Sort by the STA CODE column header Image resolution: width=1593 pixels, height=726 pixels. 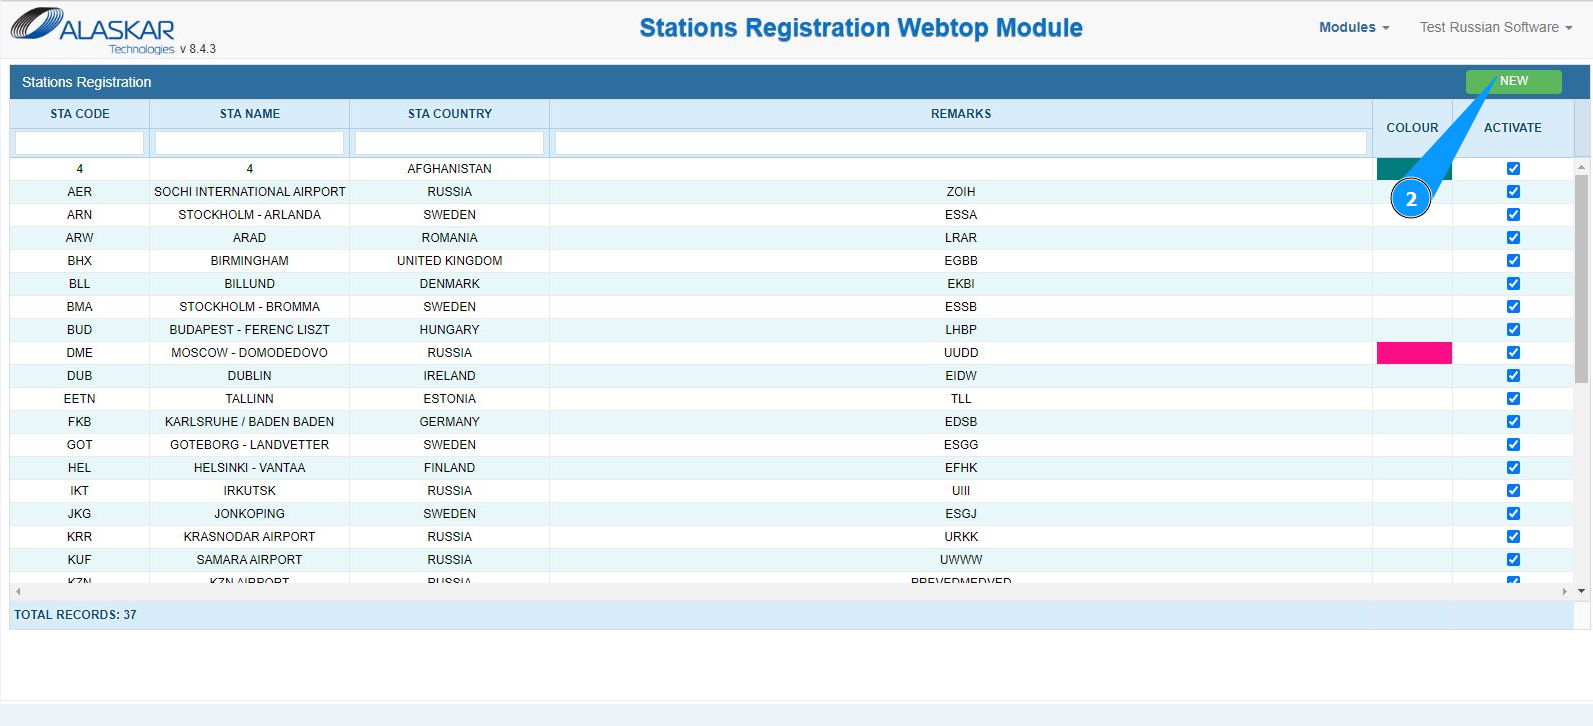point(80,114)
